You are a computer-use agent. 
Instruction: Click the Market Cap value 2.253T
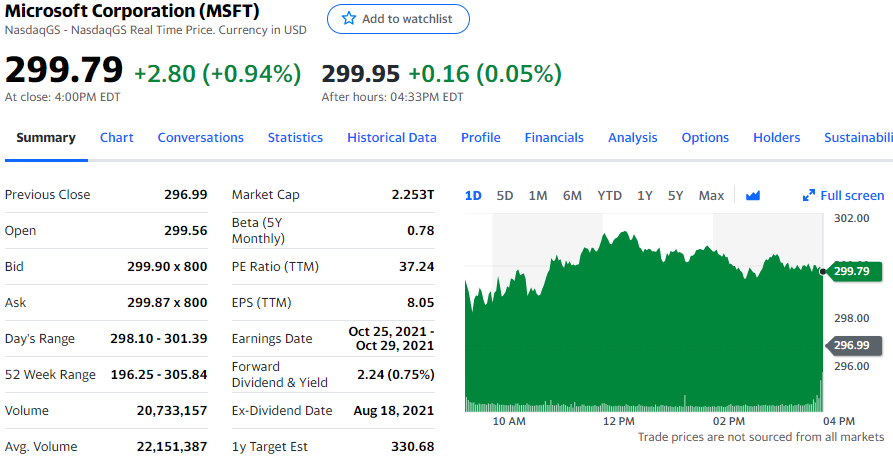[413, 194]
